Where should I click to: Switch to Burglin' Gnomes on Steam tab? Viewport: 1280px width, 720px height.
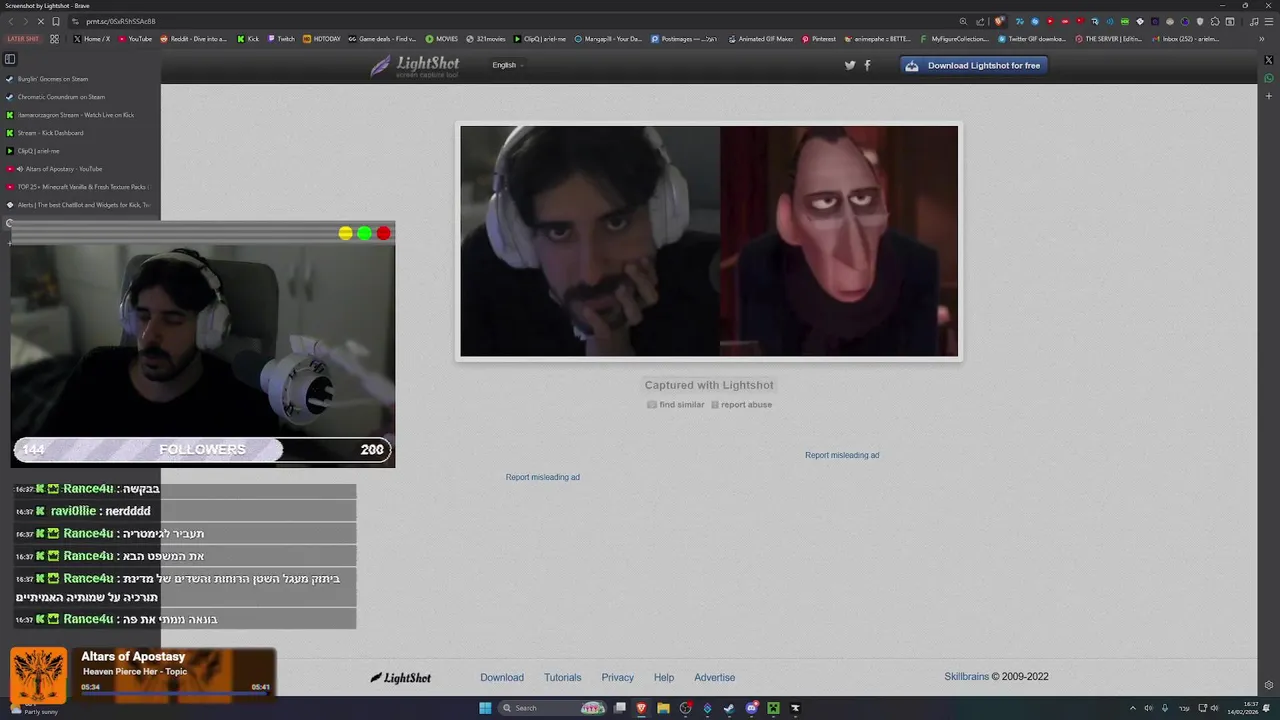tap(80, 79)
